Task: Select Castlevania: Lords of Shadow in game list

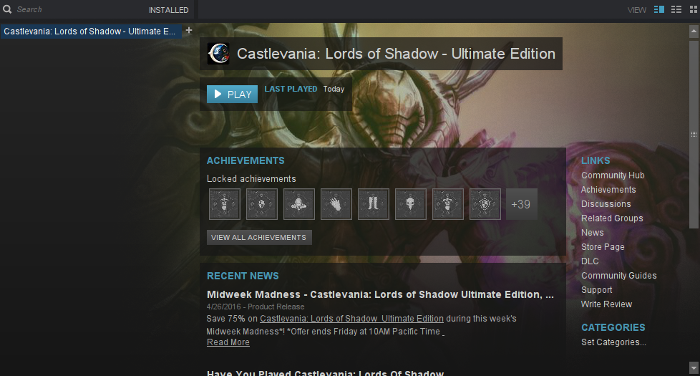Action: [91, 31]
